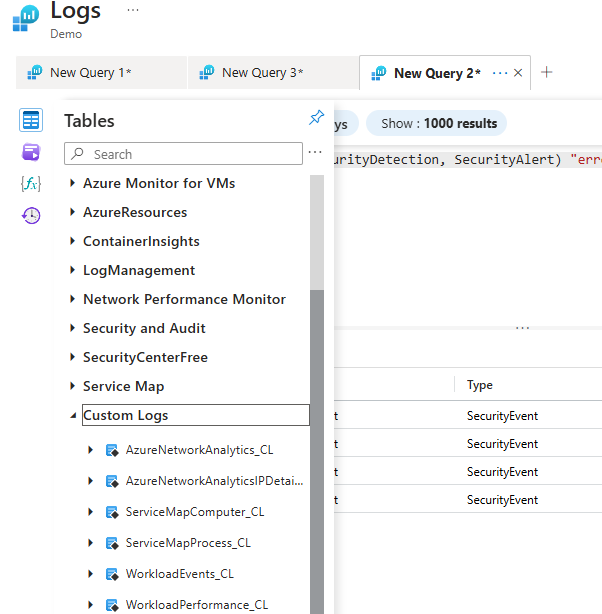
Task: Click the ServiceMapComputer_CL table icon
Action: pyautogui.click(x=112, y=512)
